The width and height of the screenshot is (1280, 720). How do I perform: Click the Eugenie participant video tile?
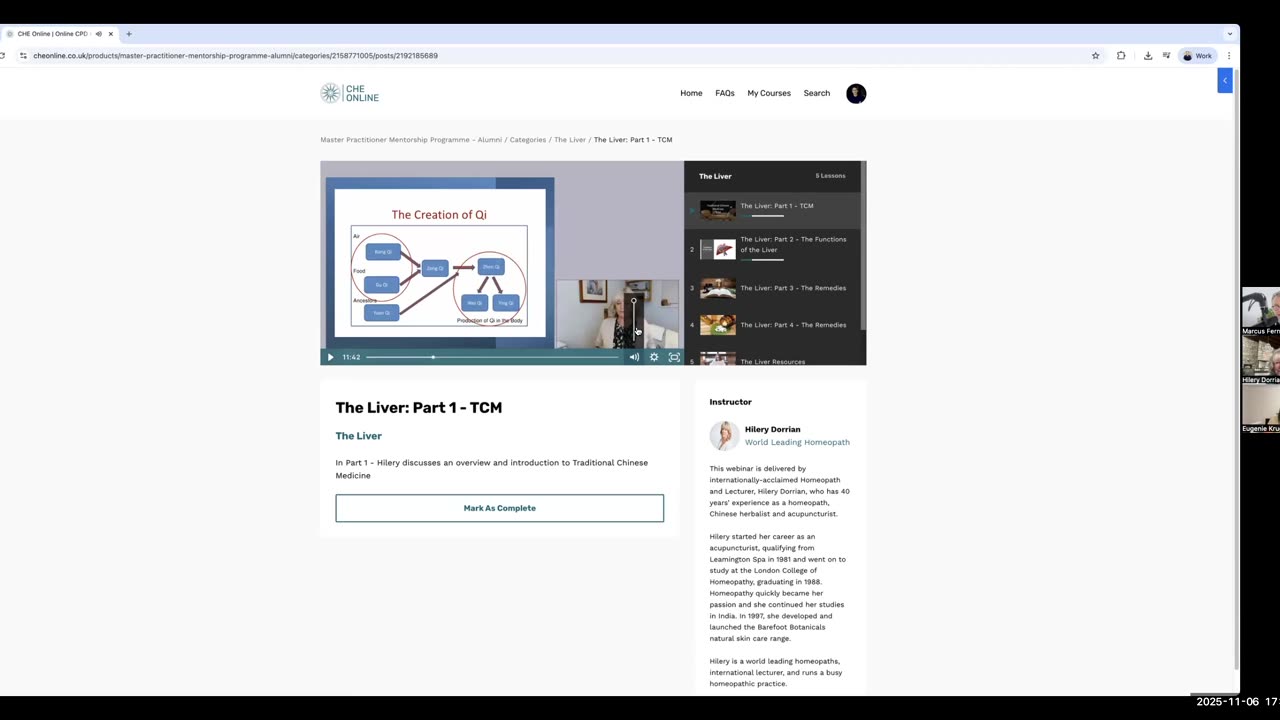pos(1261,409)
